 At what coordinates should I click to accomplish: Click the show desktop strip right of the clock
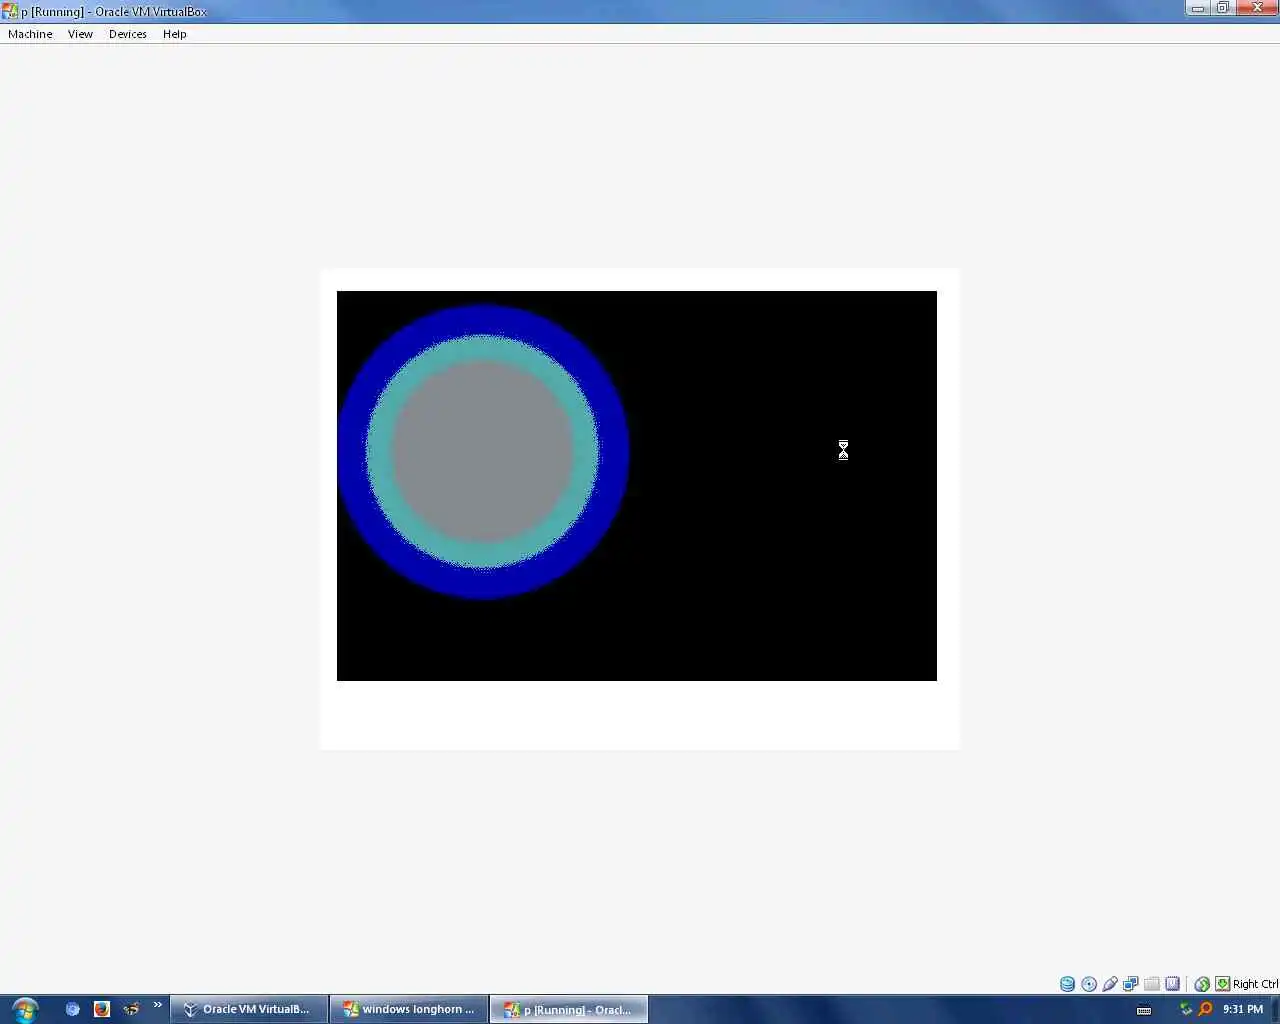[x=1275, y=1009]
